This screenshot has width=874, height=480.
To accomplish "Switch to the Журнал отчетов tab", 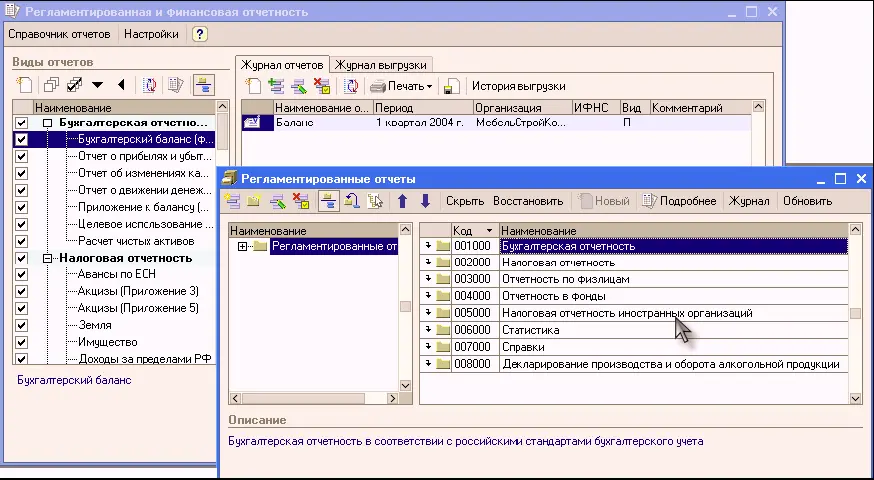I will tap(282, 65).
